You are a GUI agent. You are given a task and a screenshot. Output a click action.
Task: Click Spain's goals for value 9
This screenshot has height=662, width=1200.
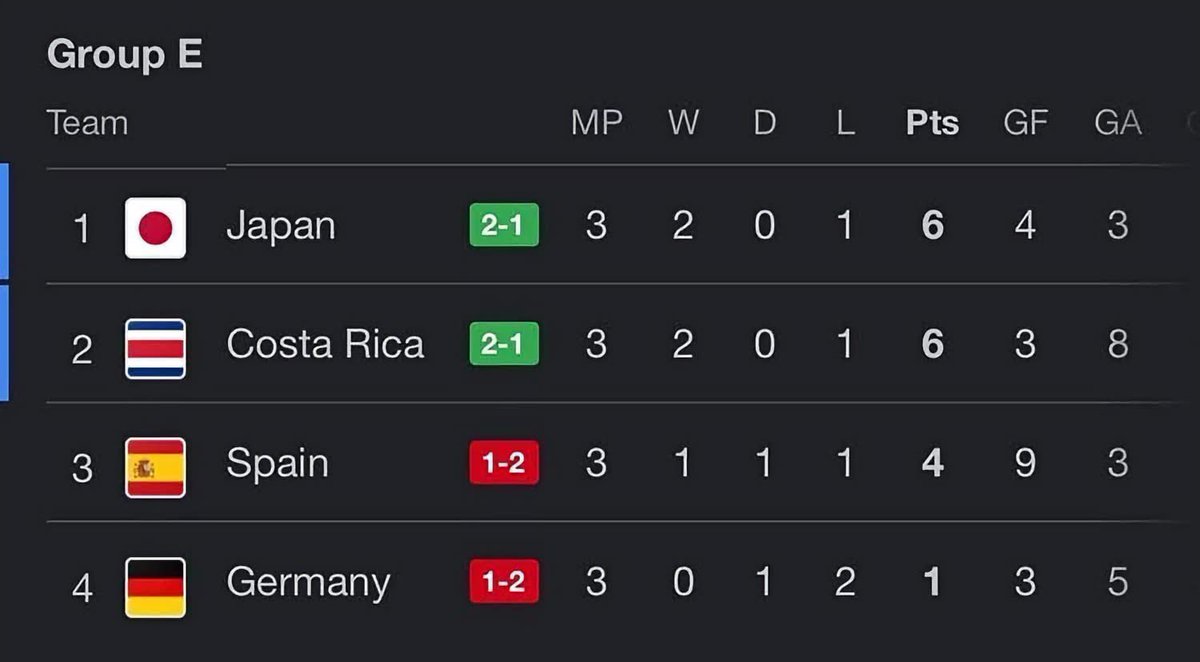click(1025, 464)
